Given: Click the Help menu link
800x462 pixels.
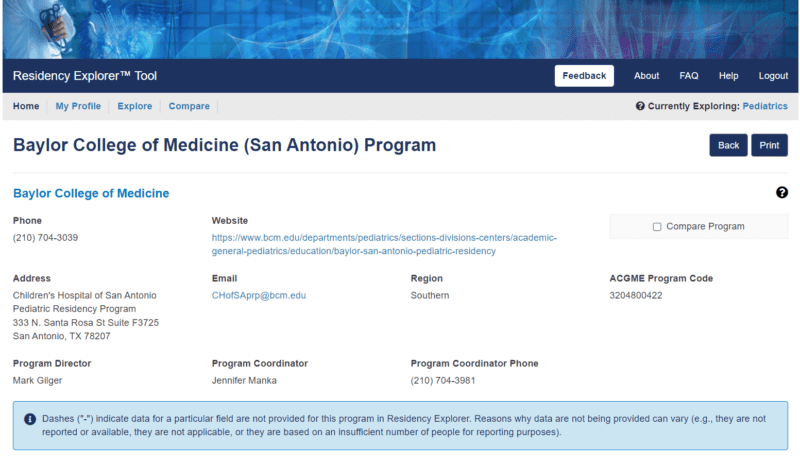Looking at the screenshot, I should 728,76.
